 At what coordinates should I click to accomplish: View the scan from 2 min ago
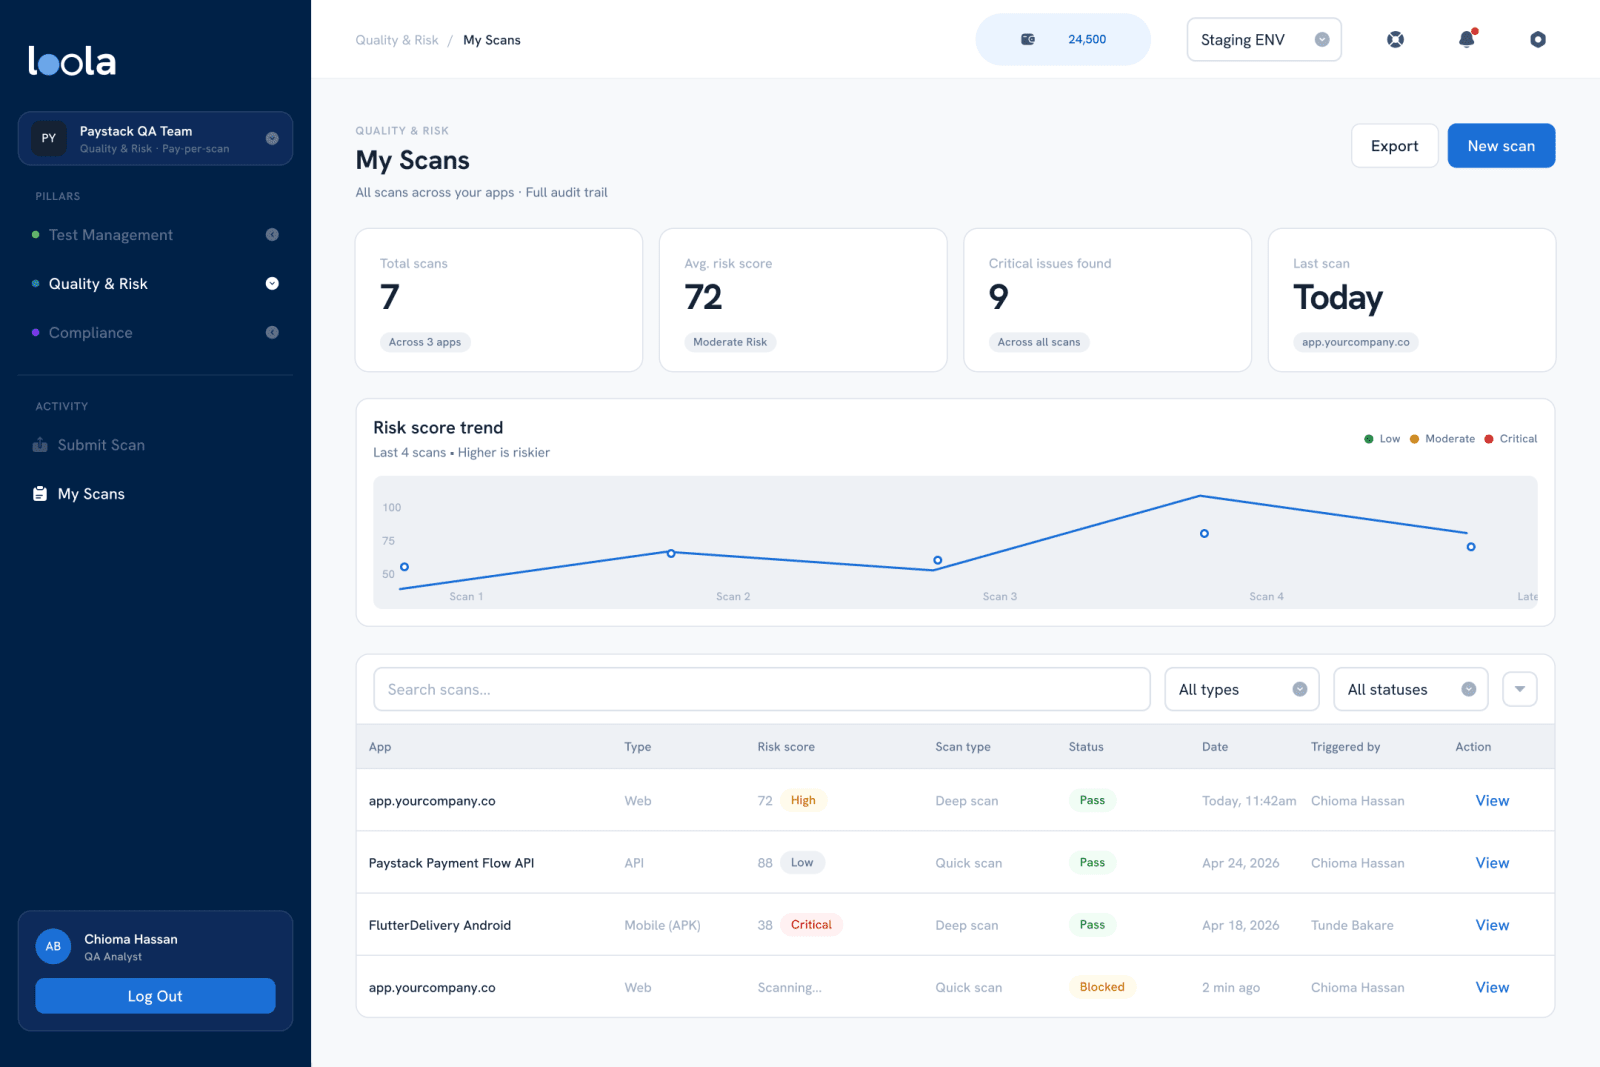click(x=1492, y=987)
